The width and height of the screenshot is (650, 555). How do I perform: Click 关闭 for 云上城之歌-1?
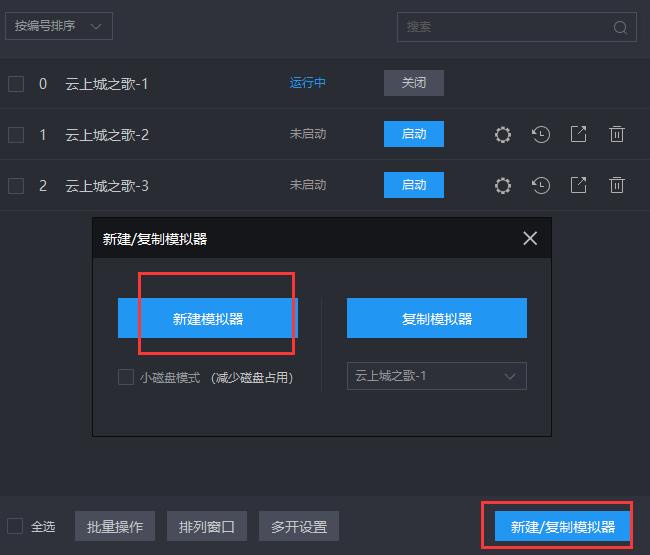click(414, 83)
